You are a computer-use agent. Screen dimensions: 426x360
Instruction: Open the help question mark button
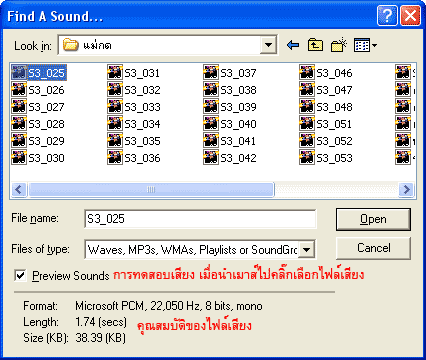tap(387, 16)
